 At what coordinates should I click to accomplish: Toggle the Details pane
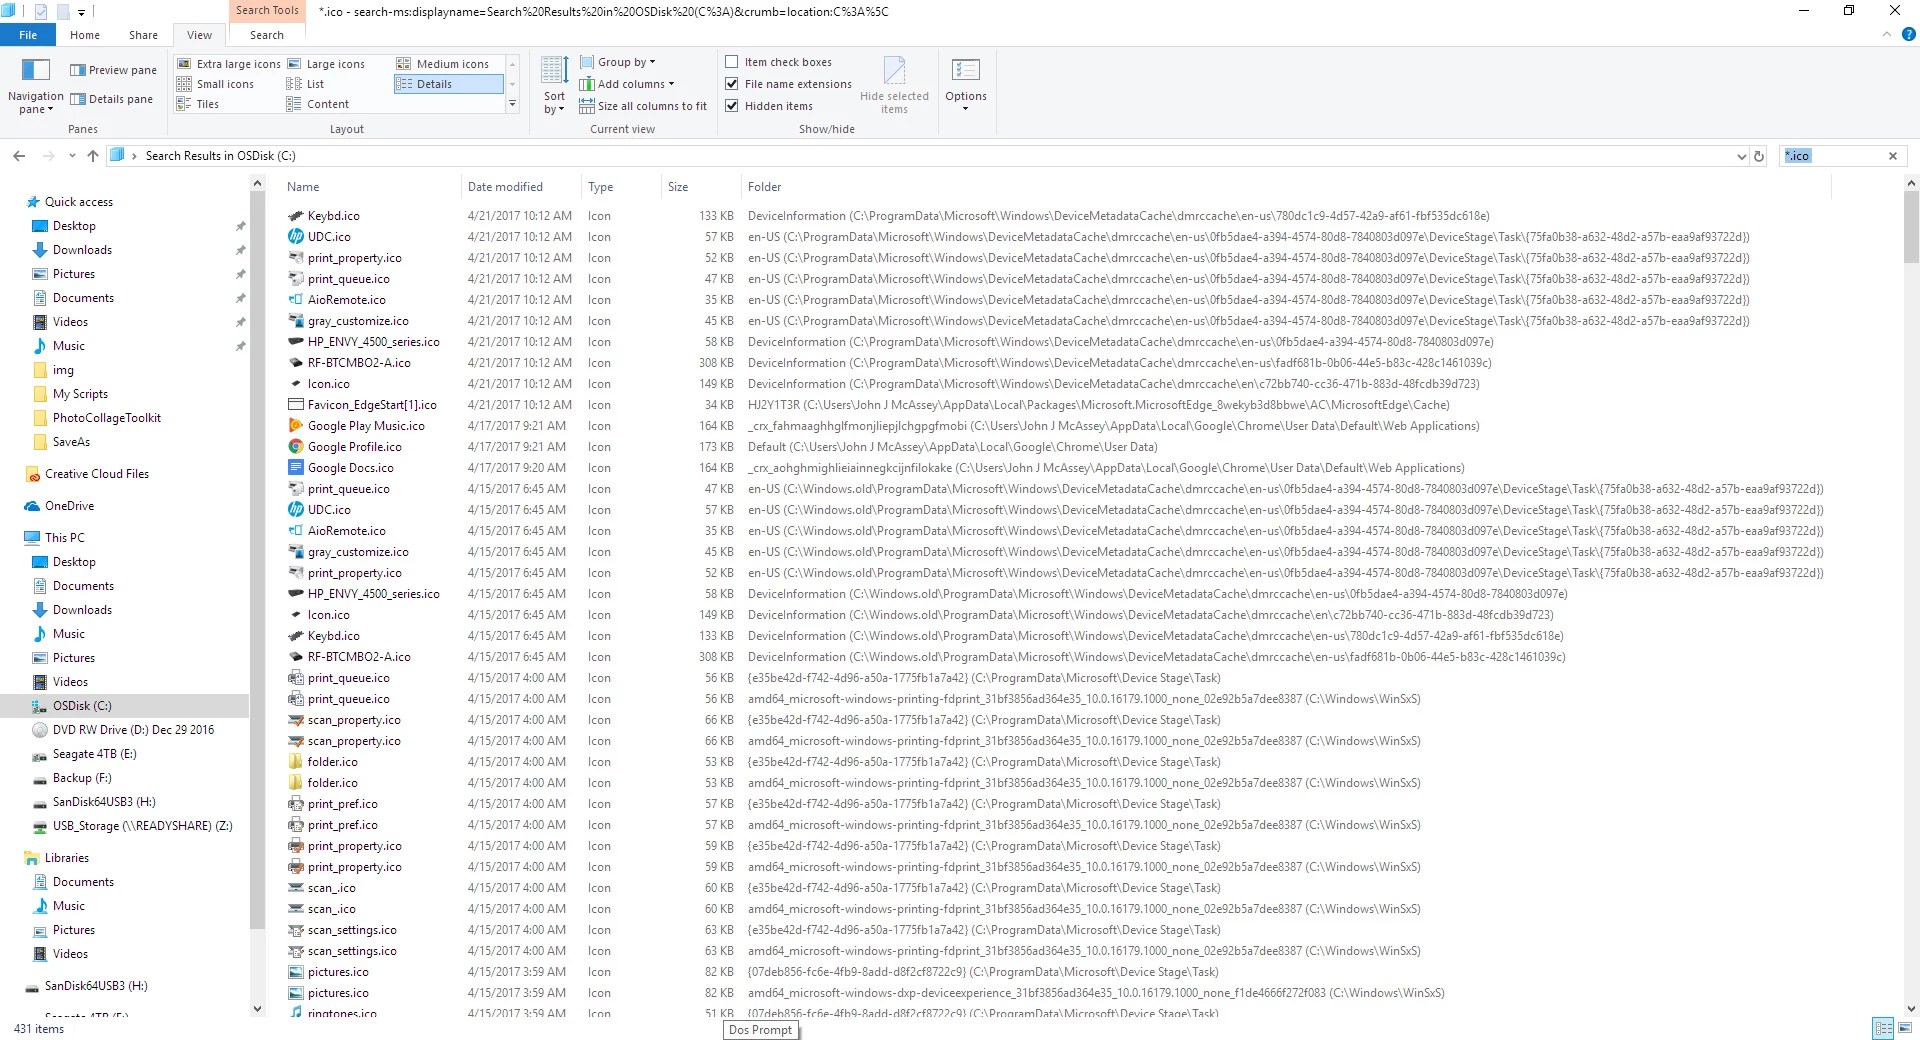(x=111, y=99)
